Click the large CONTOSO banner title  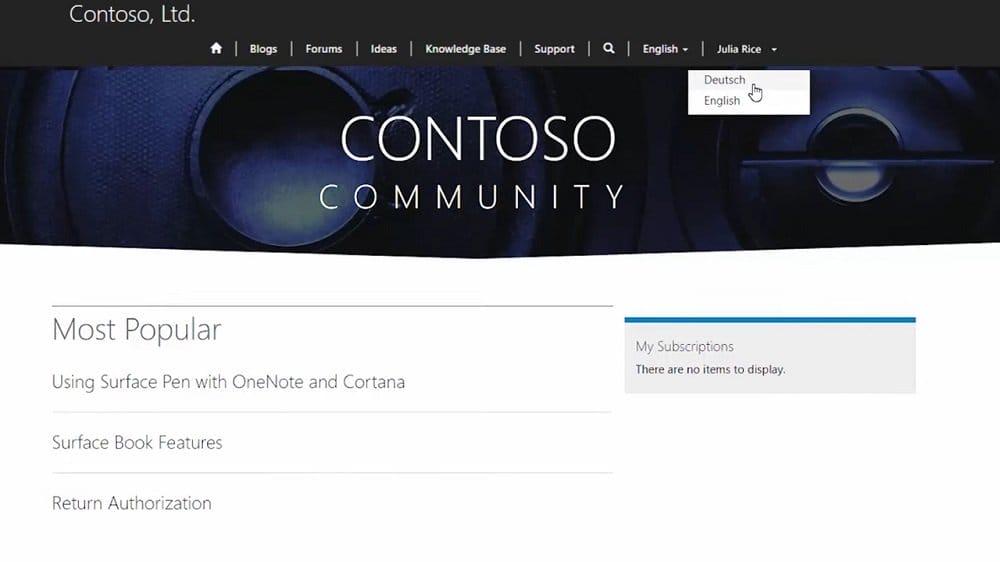pyautogui.click(x=477, y=140)
